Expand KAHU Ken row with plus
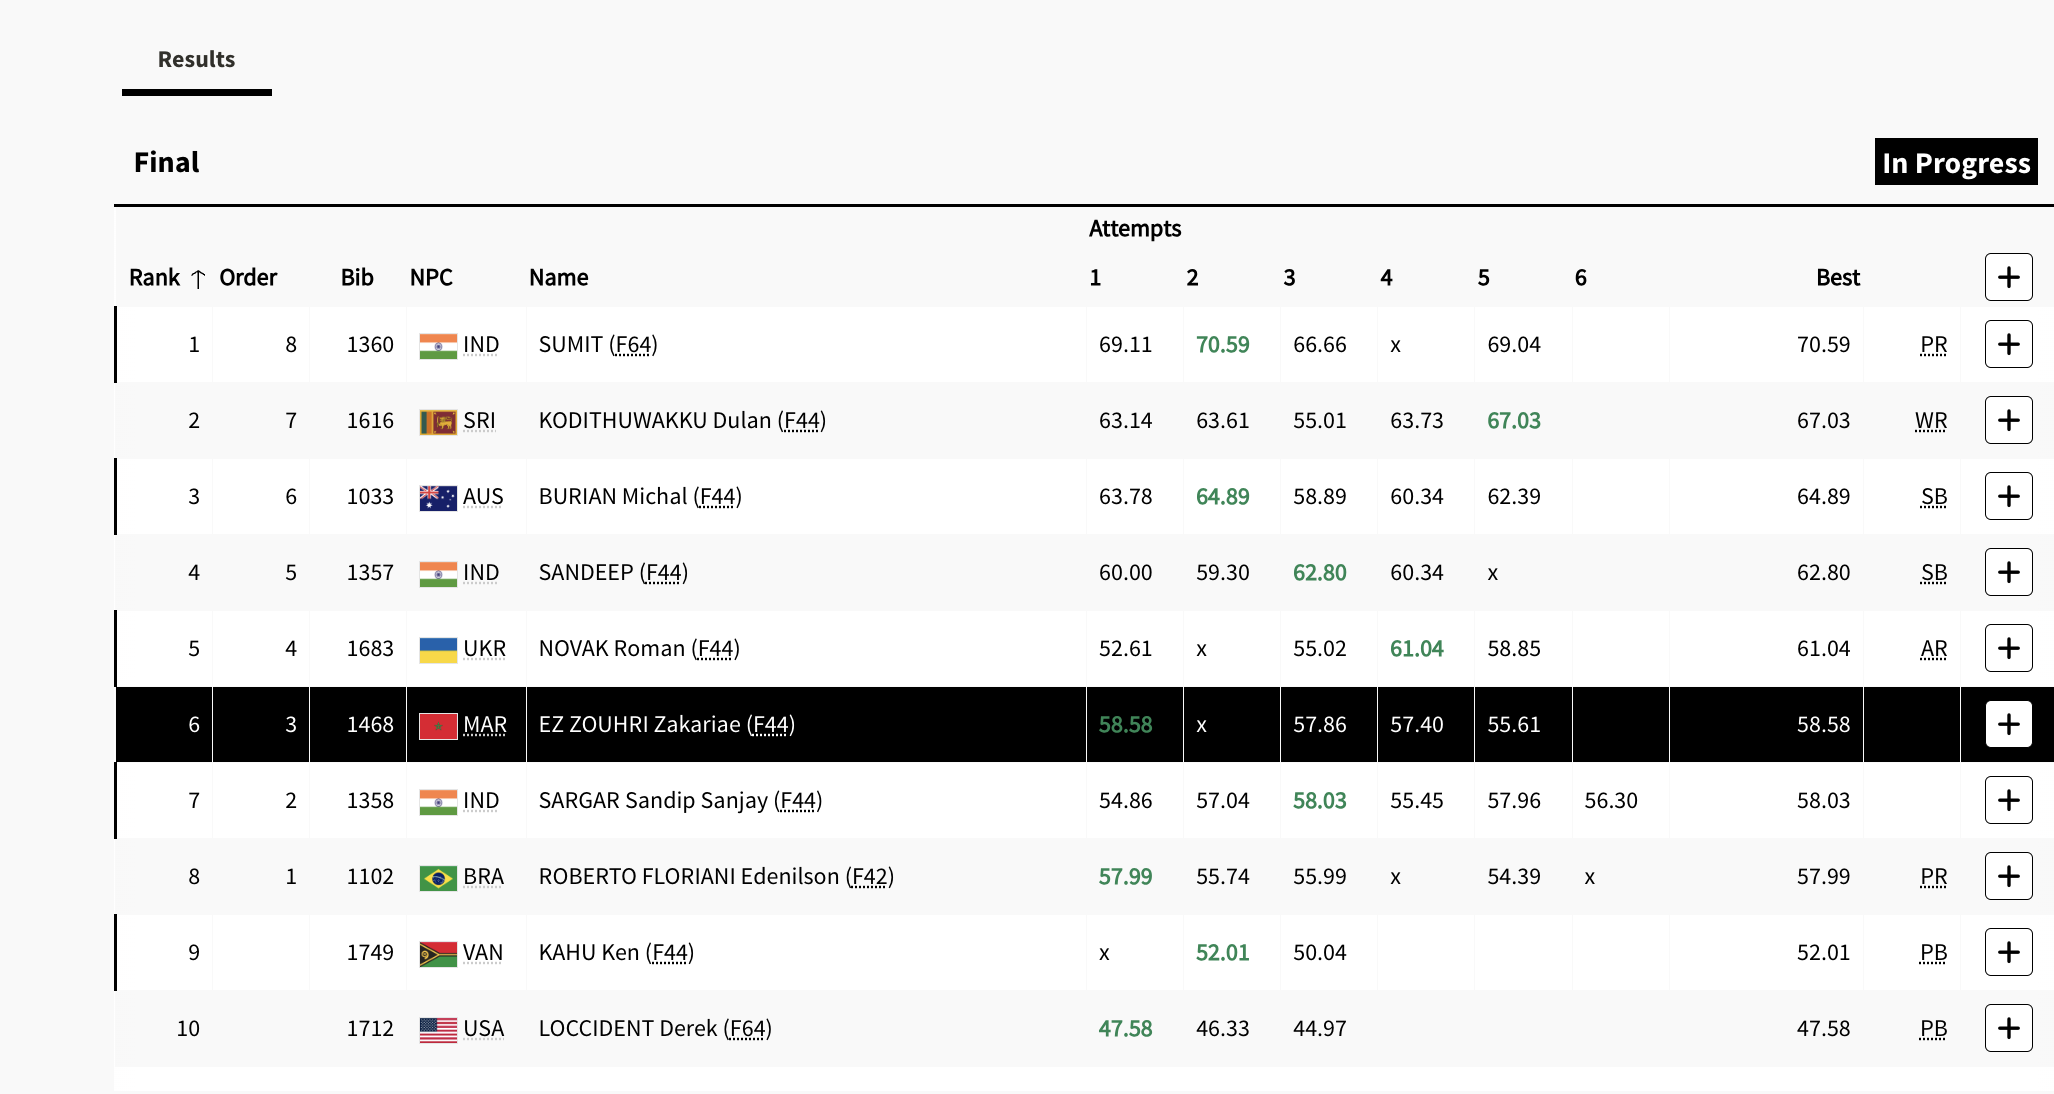 (2008, 953)
